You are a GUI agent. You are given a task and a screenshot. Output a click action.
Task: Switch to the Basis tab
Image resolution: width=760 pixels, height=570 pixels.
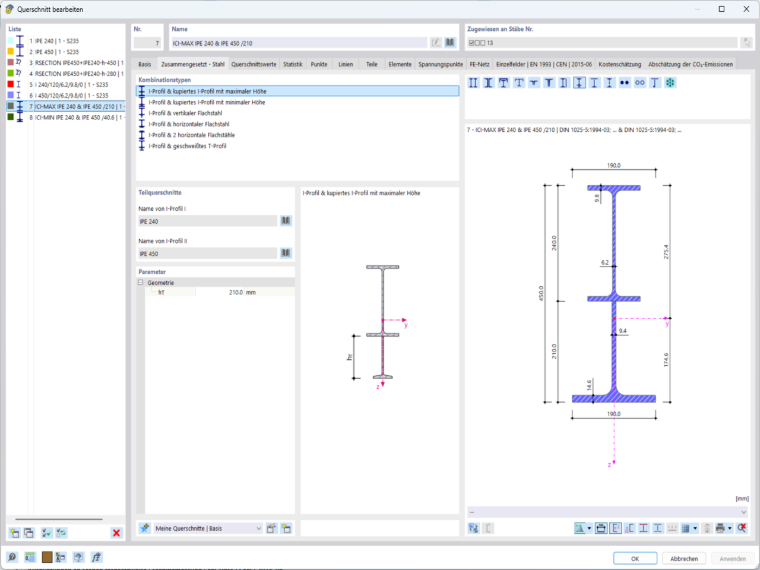coord(144,64)
